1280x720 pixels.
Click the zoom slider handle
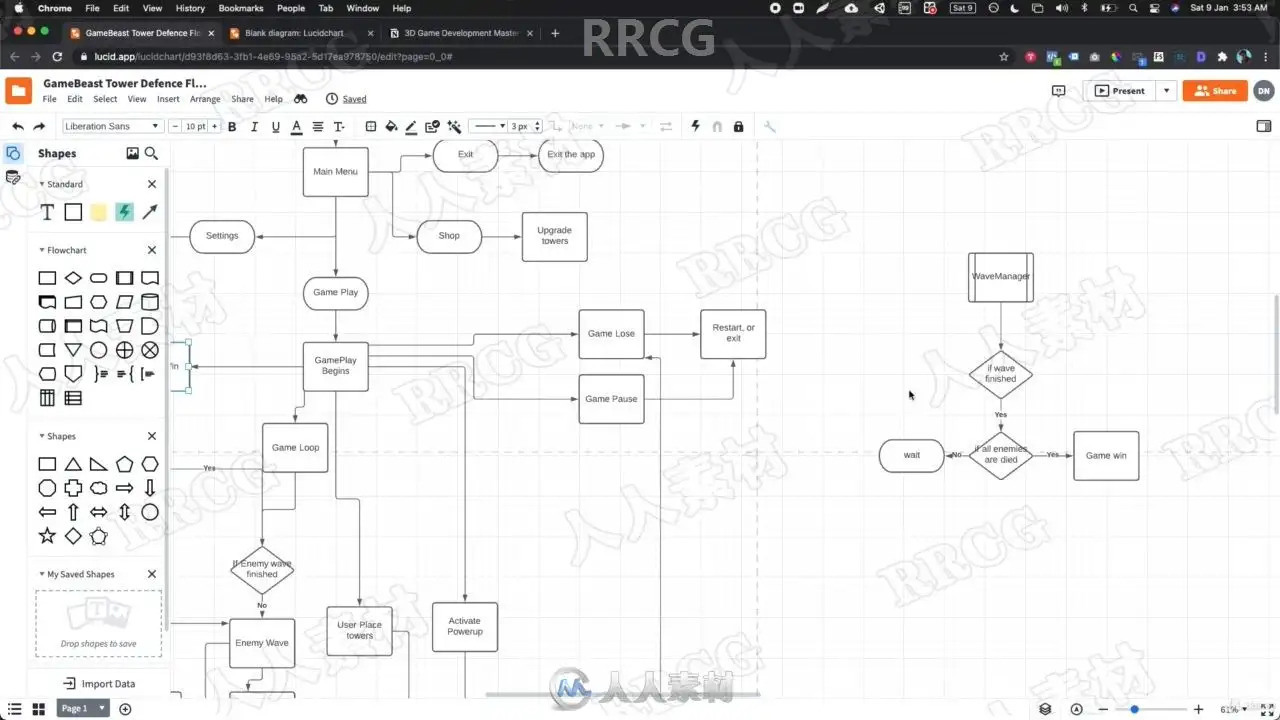[1134, 709]
